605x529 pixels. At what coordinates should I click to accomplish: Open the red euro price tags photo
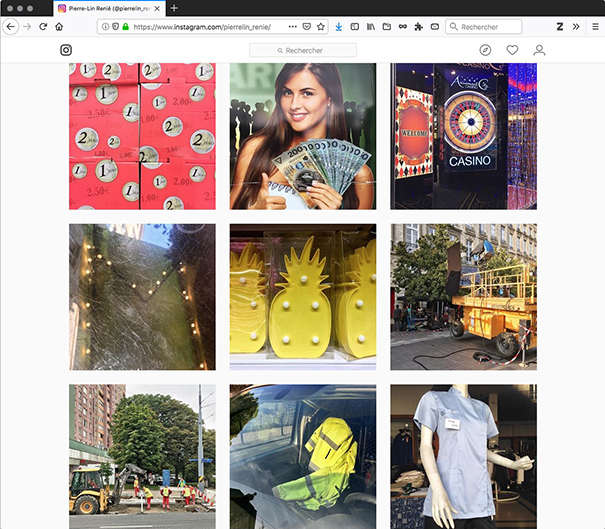pos(142,136)
